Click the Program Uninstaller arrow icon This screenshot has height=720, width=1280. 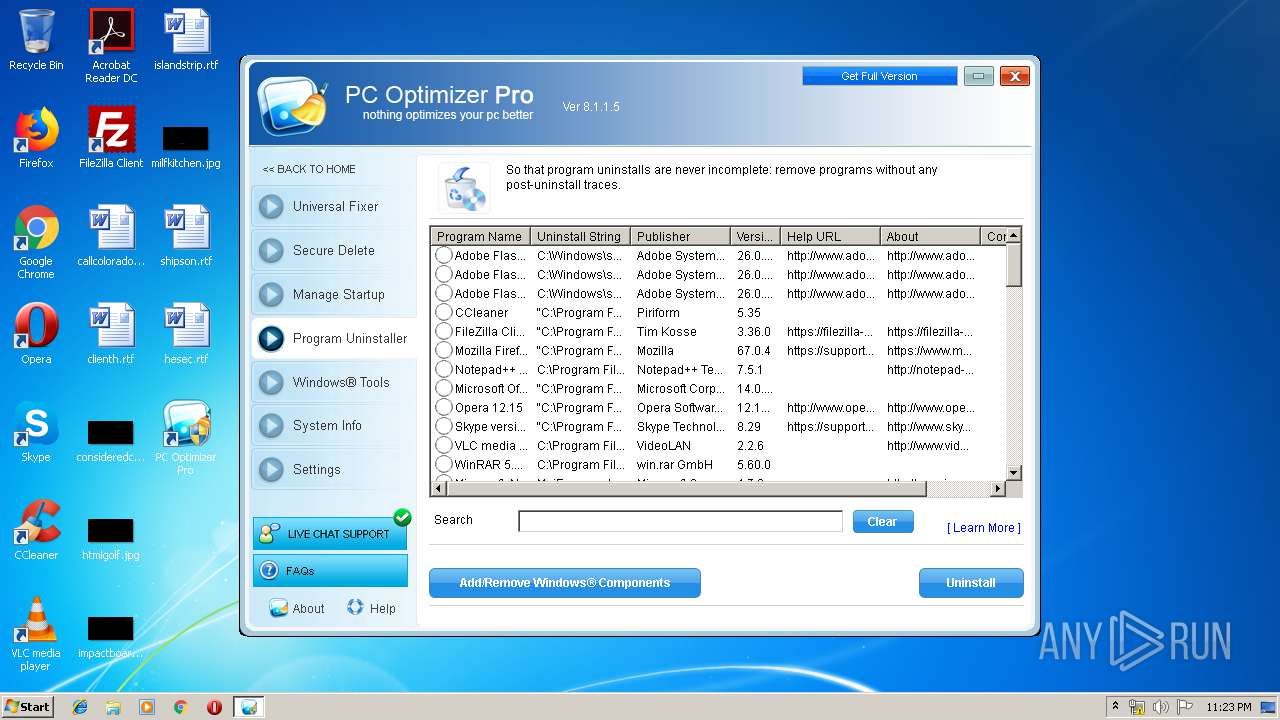pos(271,339)
